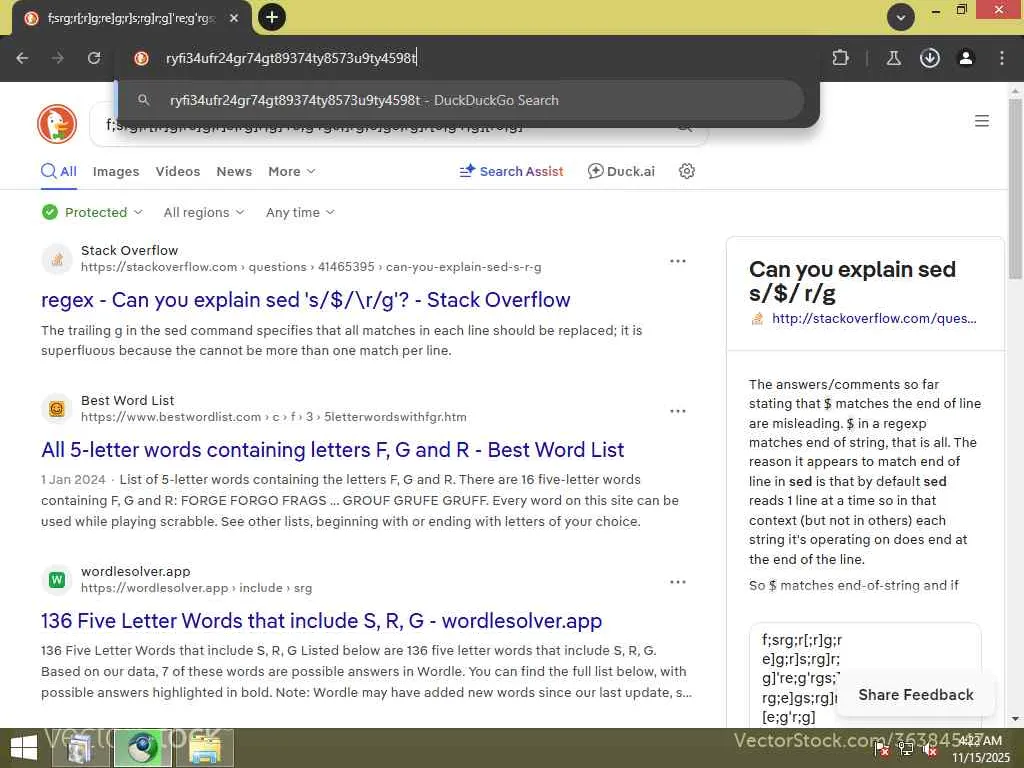Open Best Word List result options menu

pyautogui.click(x=678, y=411)
